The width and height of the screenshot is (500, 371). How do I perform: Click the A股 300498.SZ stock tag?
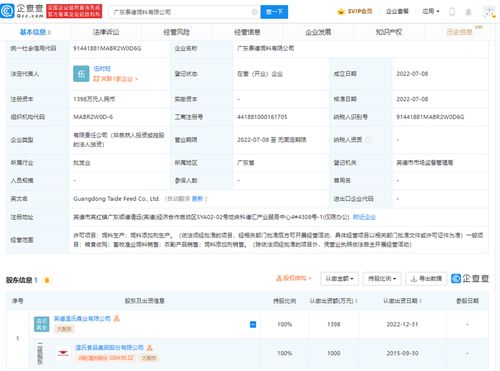(x=106, y=358)
